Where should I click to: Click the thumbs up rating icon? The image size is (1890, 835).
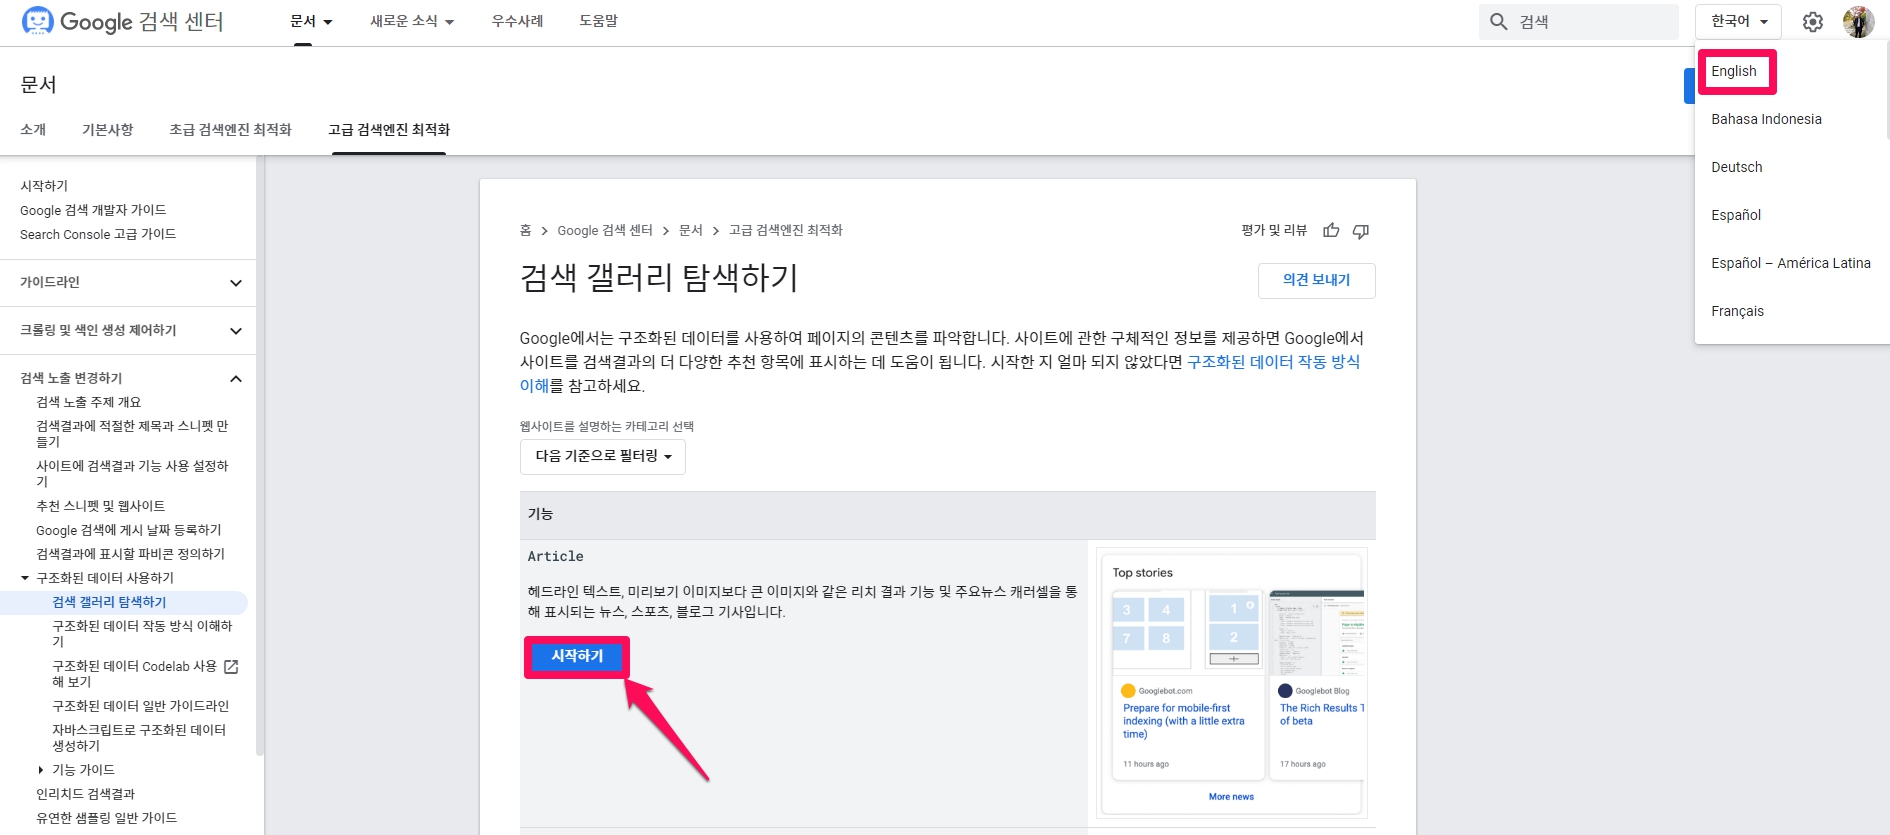click(1331, 230)
